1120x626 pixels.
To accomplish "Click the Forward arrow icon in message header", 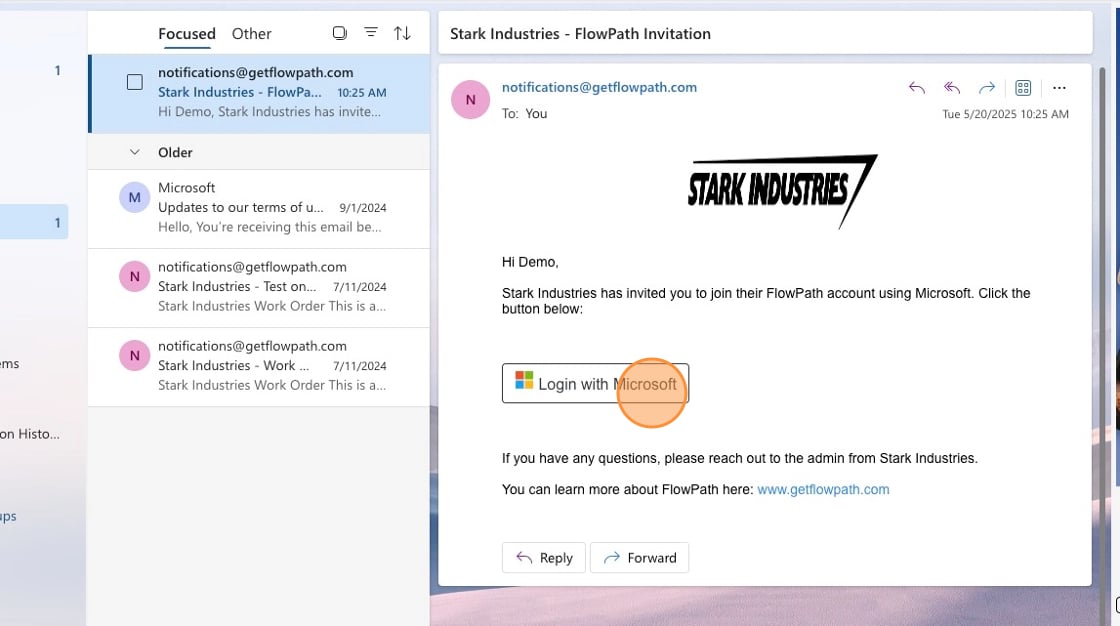I will tap(986, 88).
